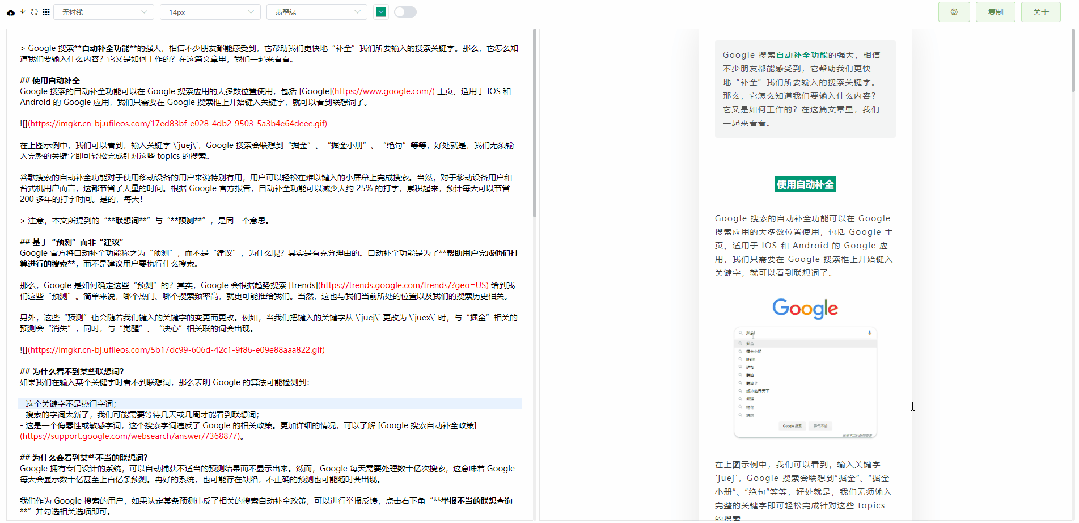Click the fullscreen brackets icon
Image resolution: width=1079 pixels, height=523 pixels.
pyautogui.click(x=34, y=12)
